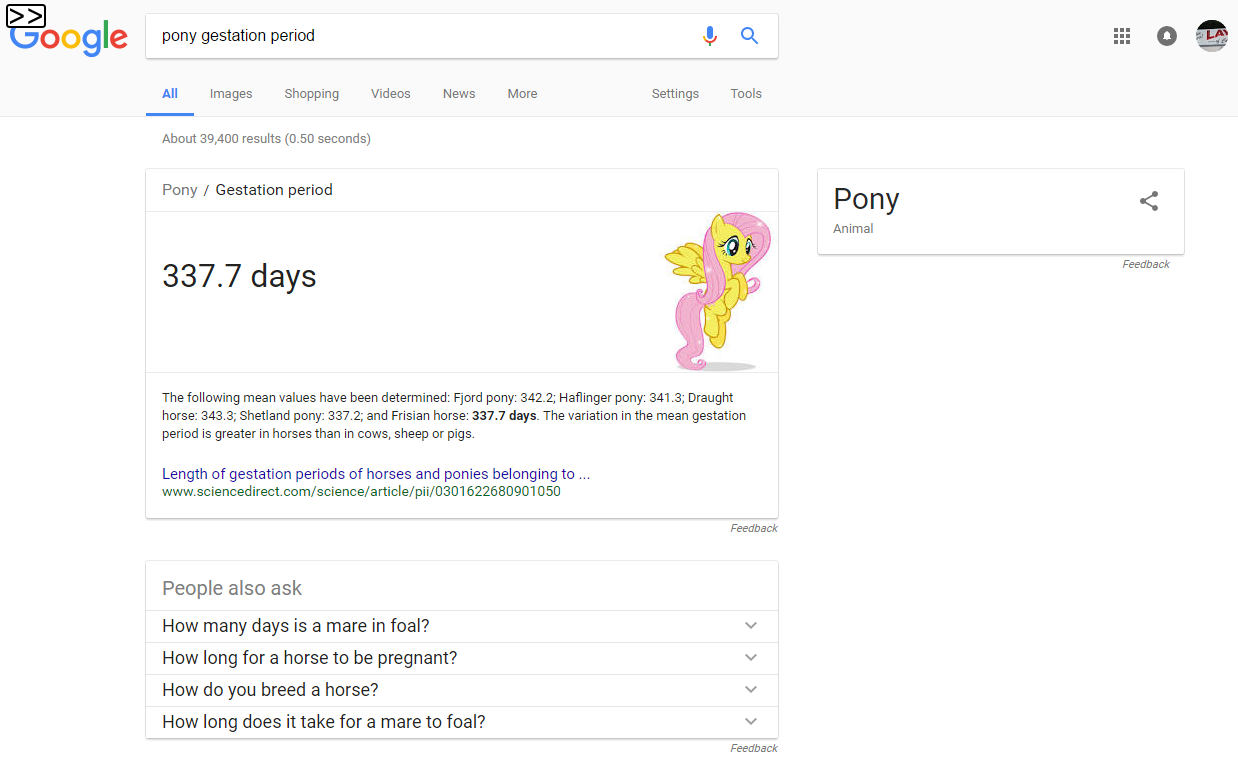Click the 'Gestation period' breadcrumb text
Viewport: 1238px width, 780px height.
(274, 190)
